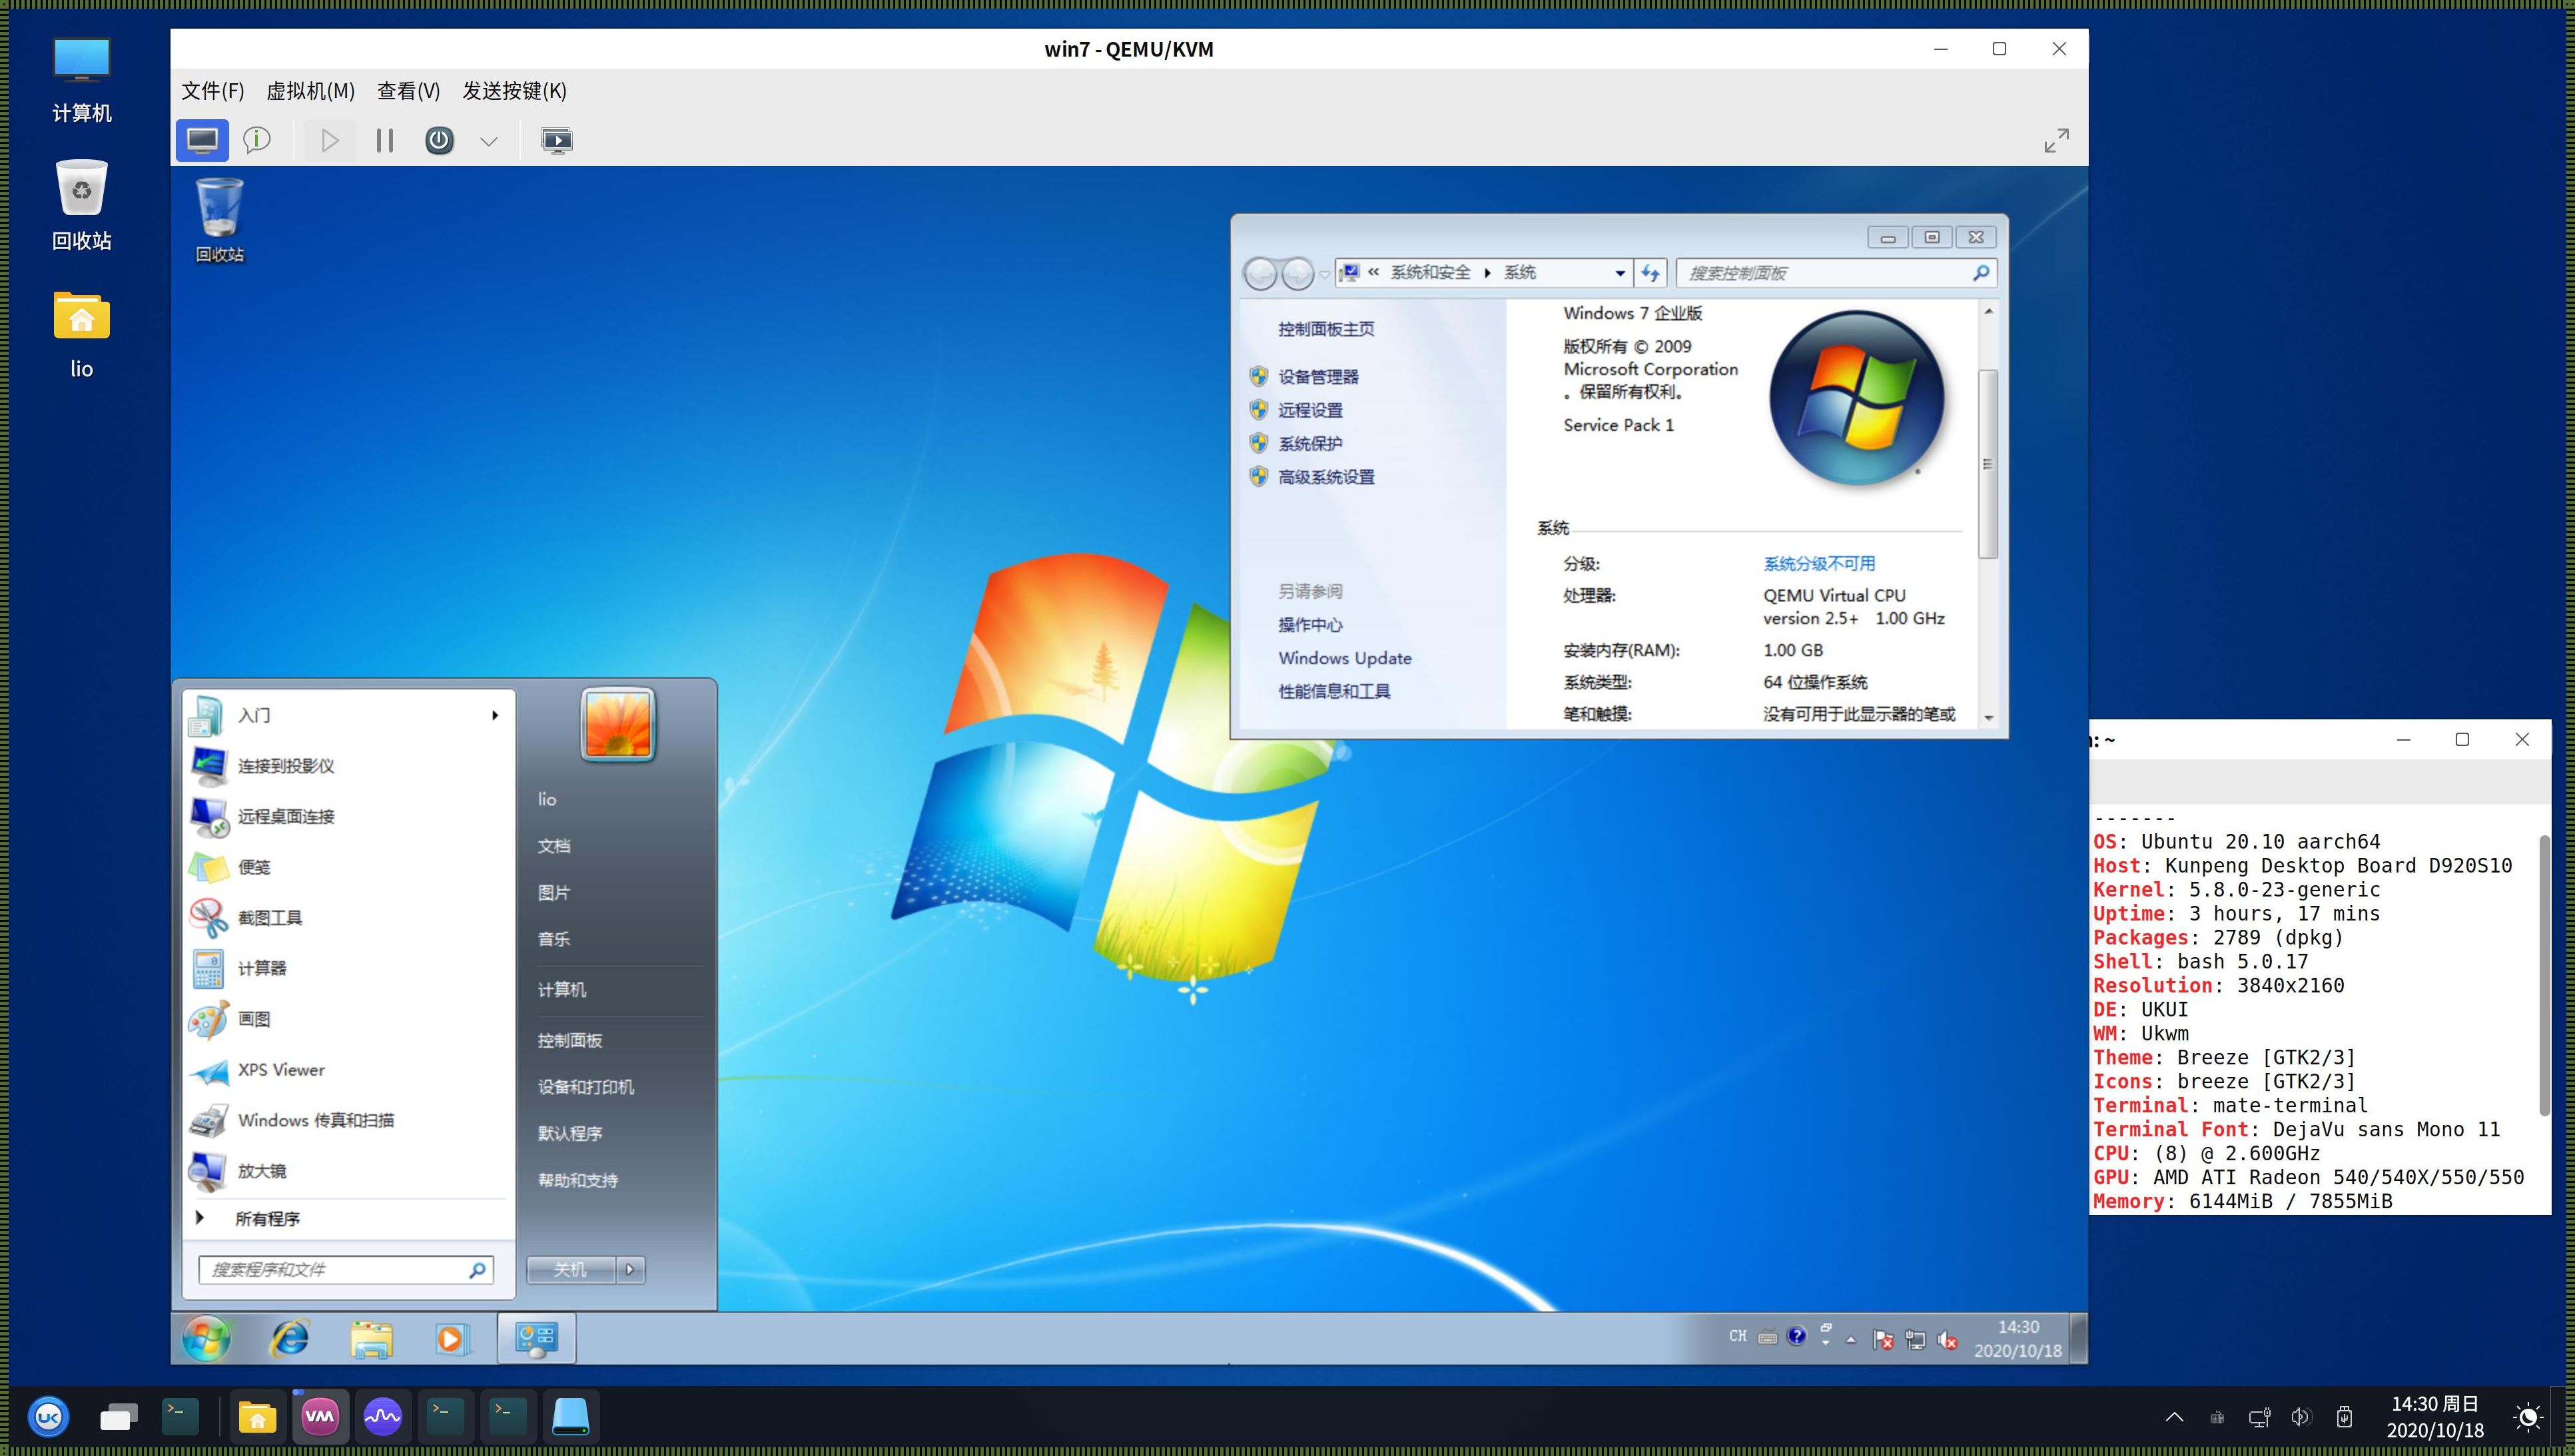Click the 系统分级不可用 link
2575x1456 pixels.
pos(1819,563)
